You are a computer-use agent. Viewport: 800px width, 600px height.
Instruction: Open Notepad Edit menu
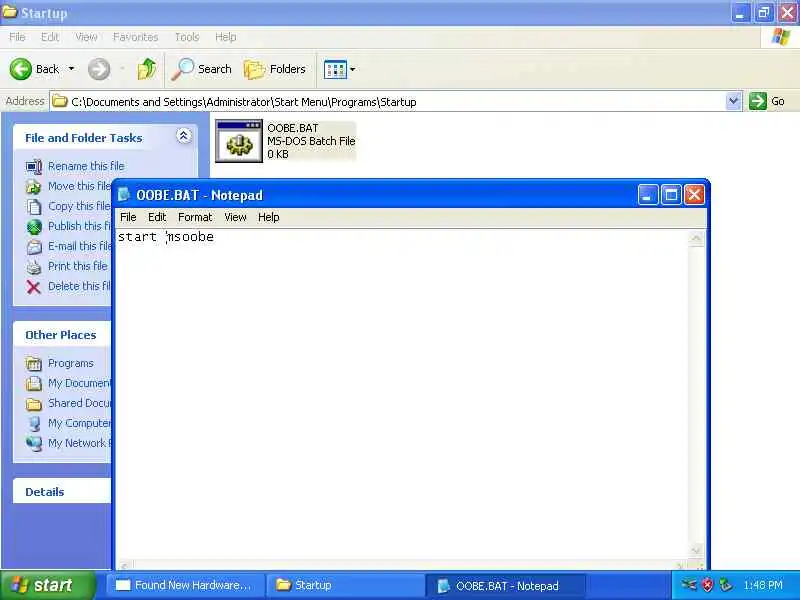157,217
